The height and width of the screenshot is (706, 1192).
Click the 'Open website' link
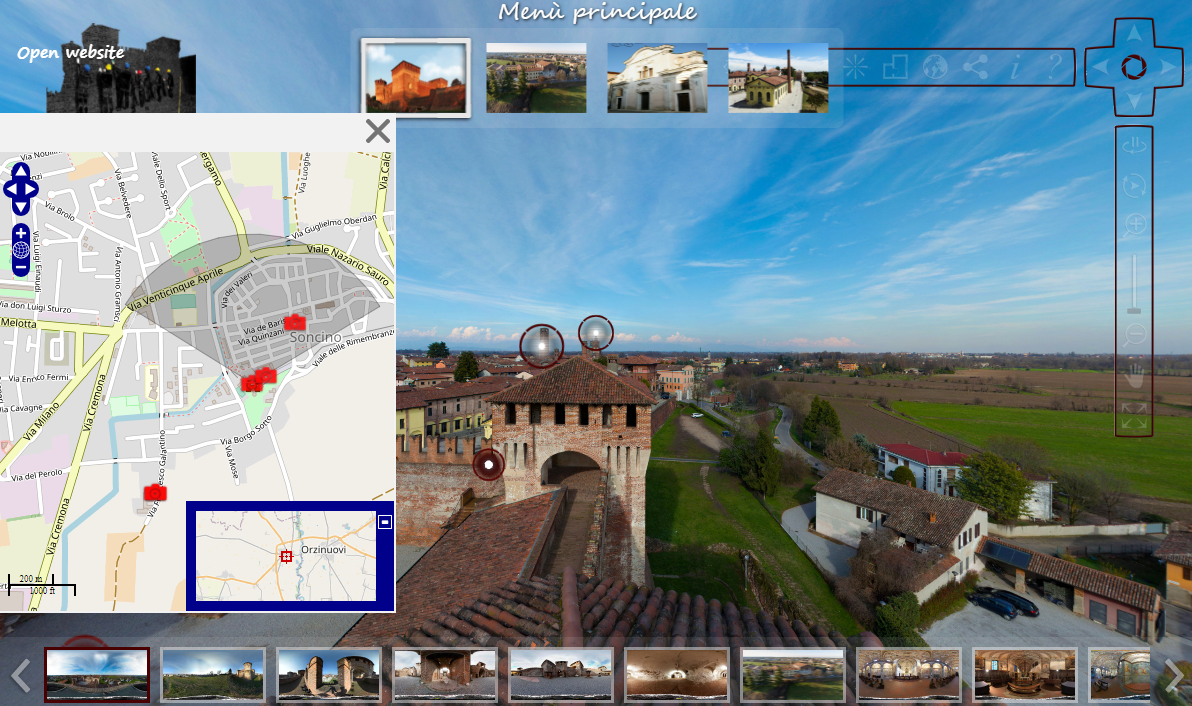(71, 53)
